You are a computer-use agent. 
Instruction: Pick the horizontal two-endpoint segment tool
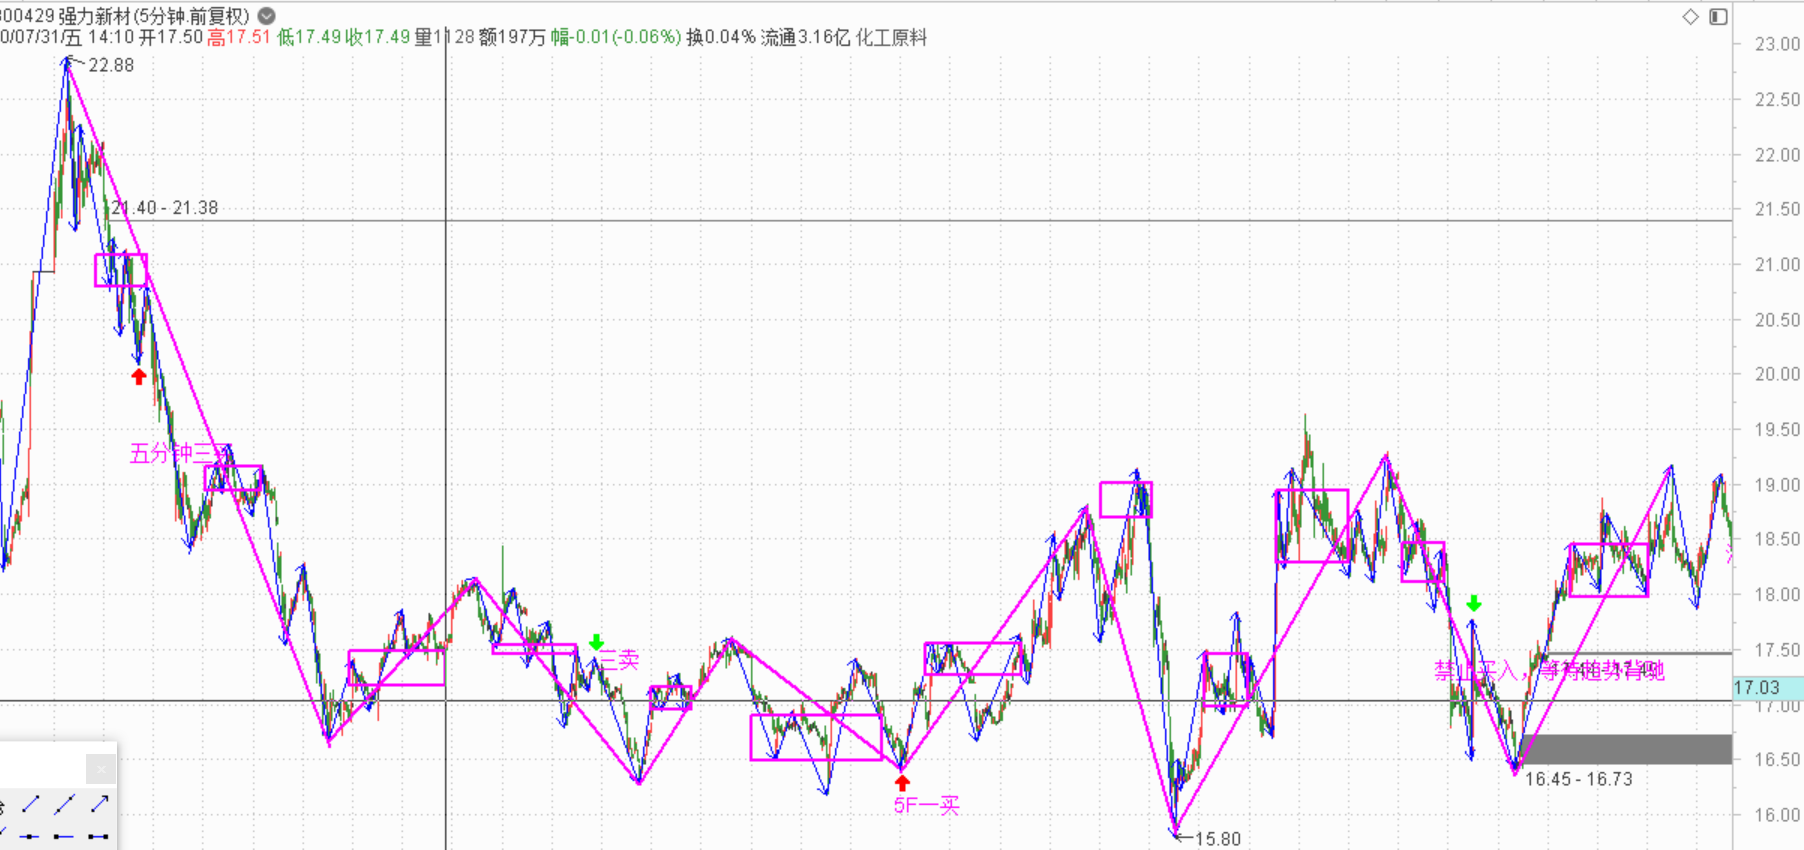pyautogui.click(x=99, y=836)
